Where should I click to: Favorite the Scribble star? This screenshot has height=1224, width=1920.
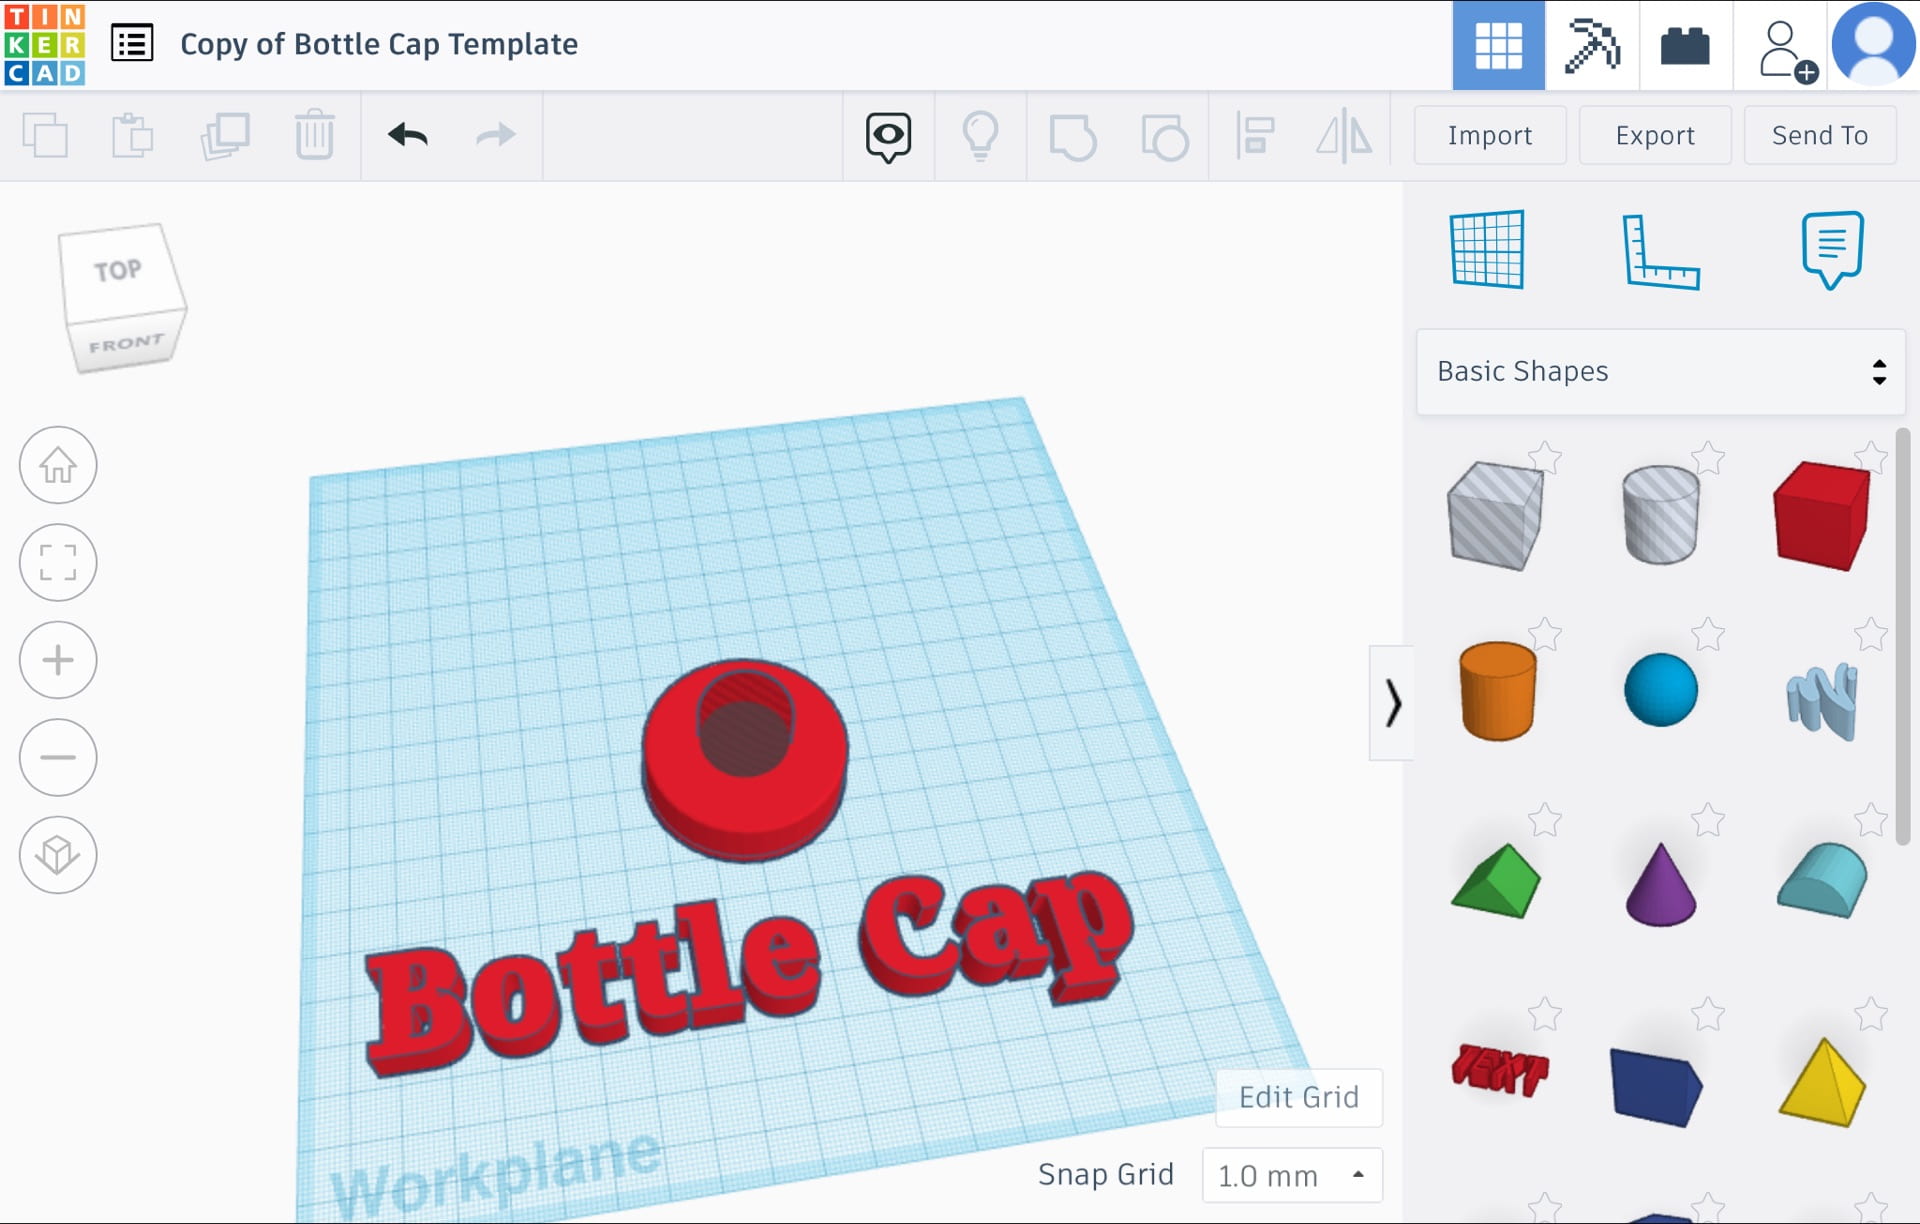[x=1871, y=634]
